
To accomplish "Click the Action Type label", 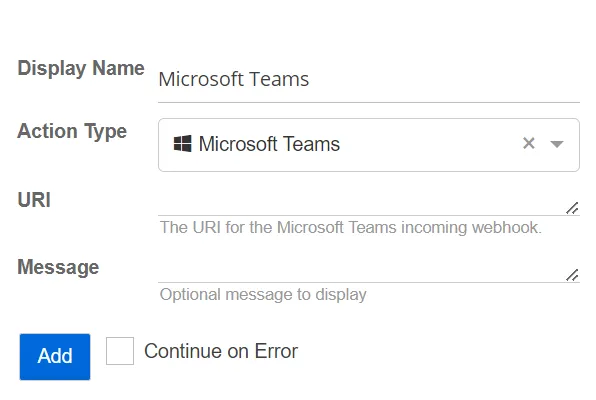I will (x=72, y=132).
